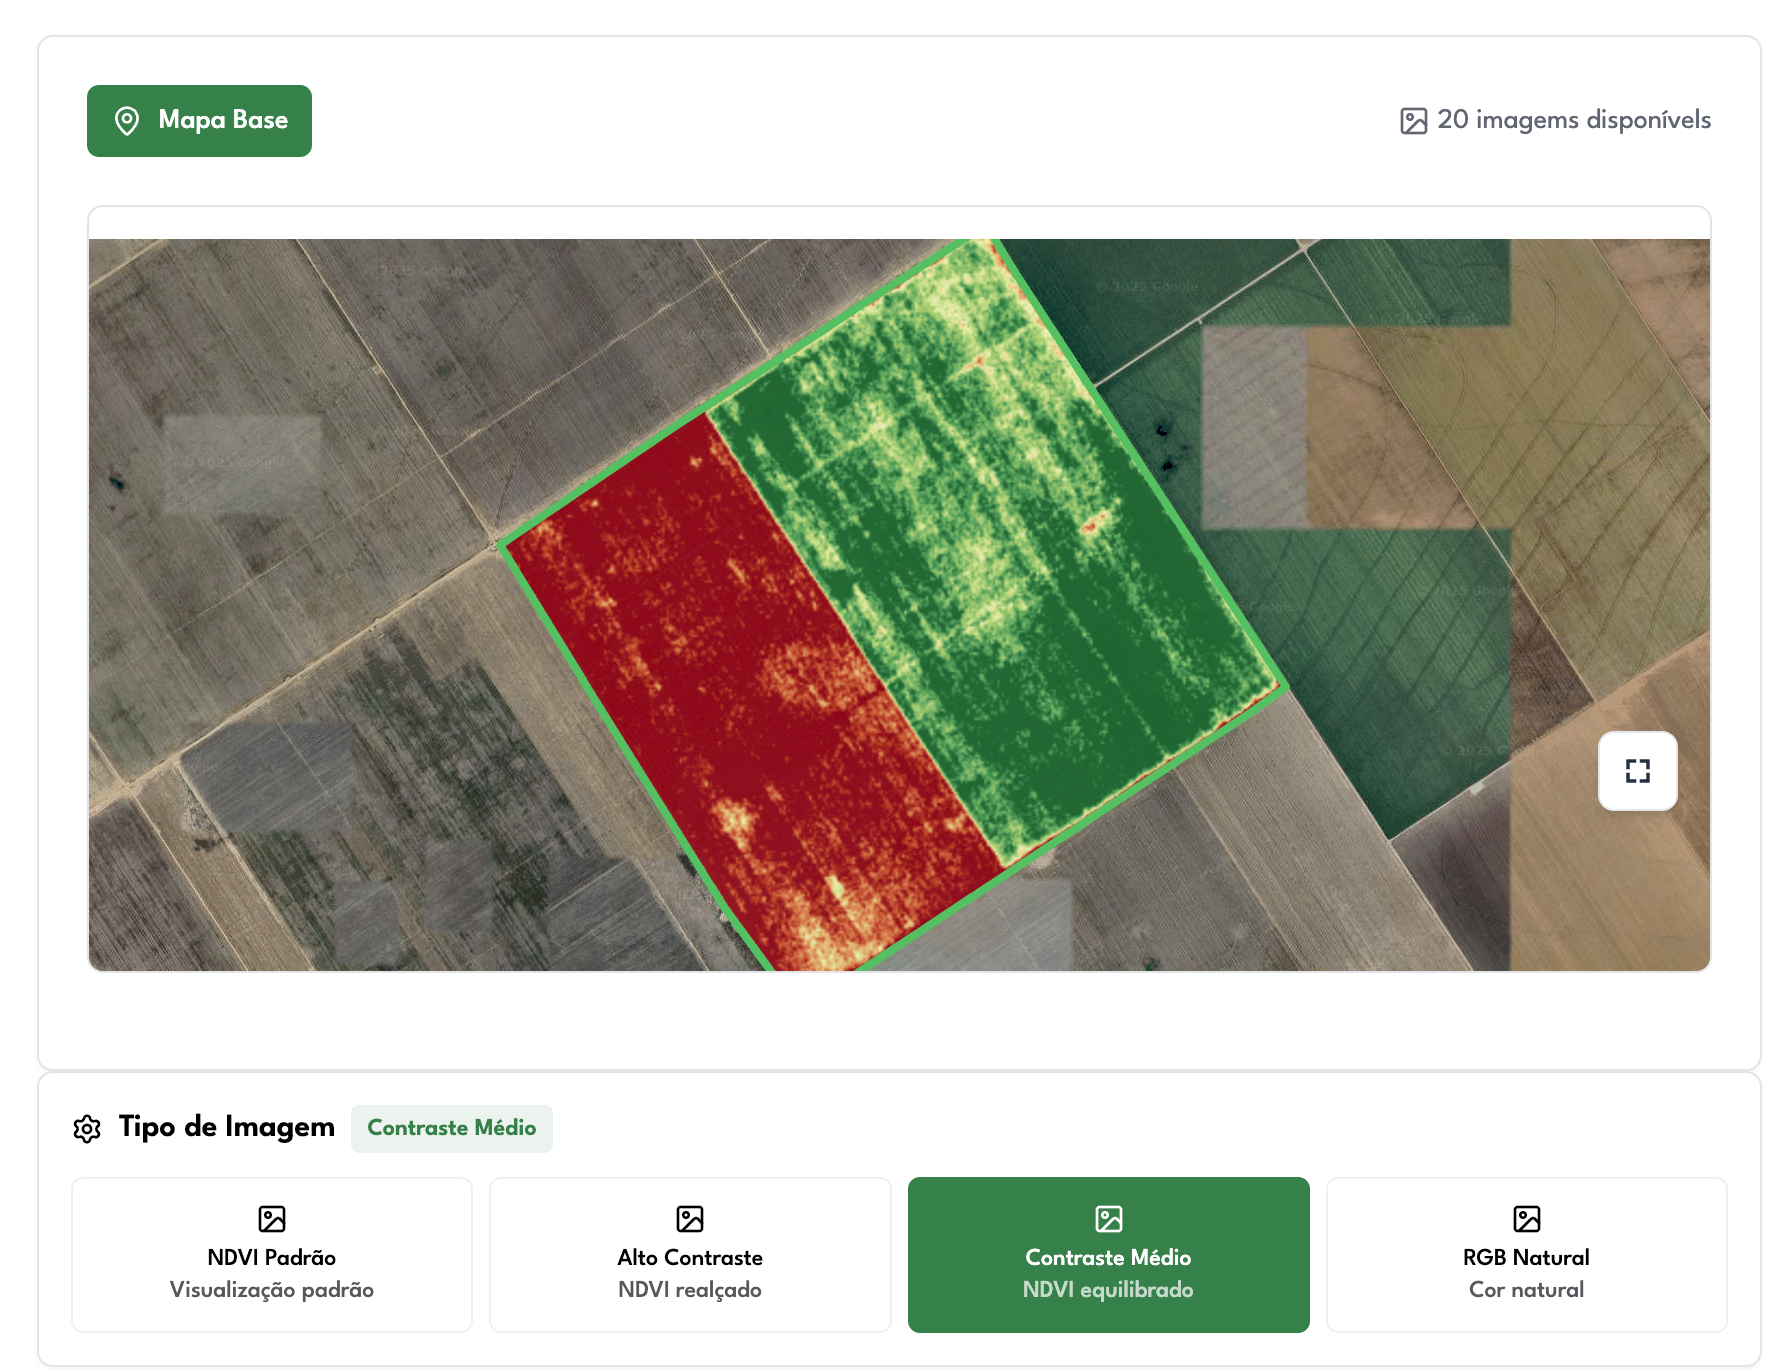Click the picture icon above NDVI Padrão
This screenshot has height=1371, width=1779.
[x=272, y=1219]
